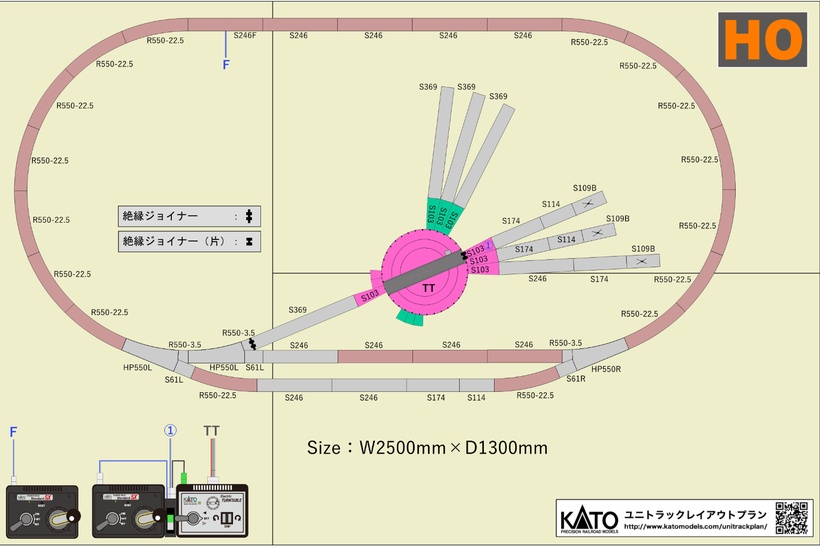The height and width of the screenshot is (548, 820).
Task: Click the insulated joiner legend symbol
Action: tap(247, 215)
